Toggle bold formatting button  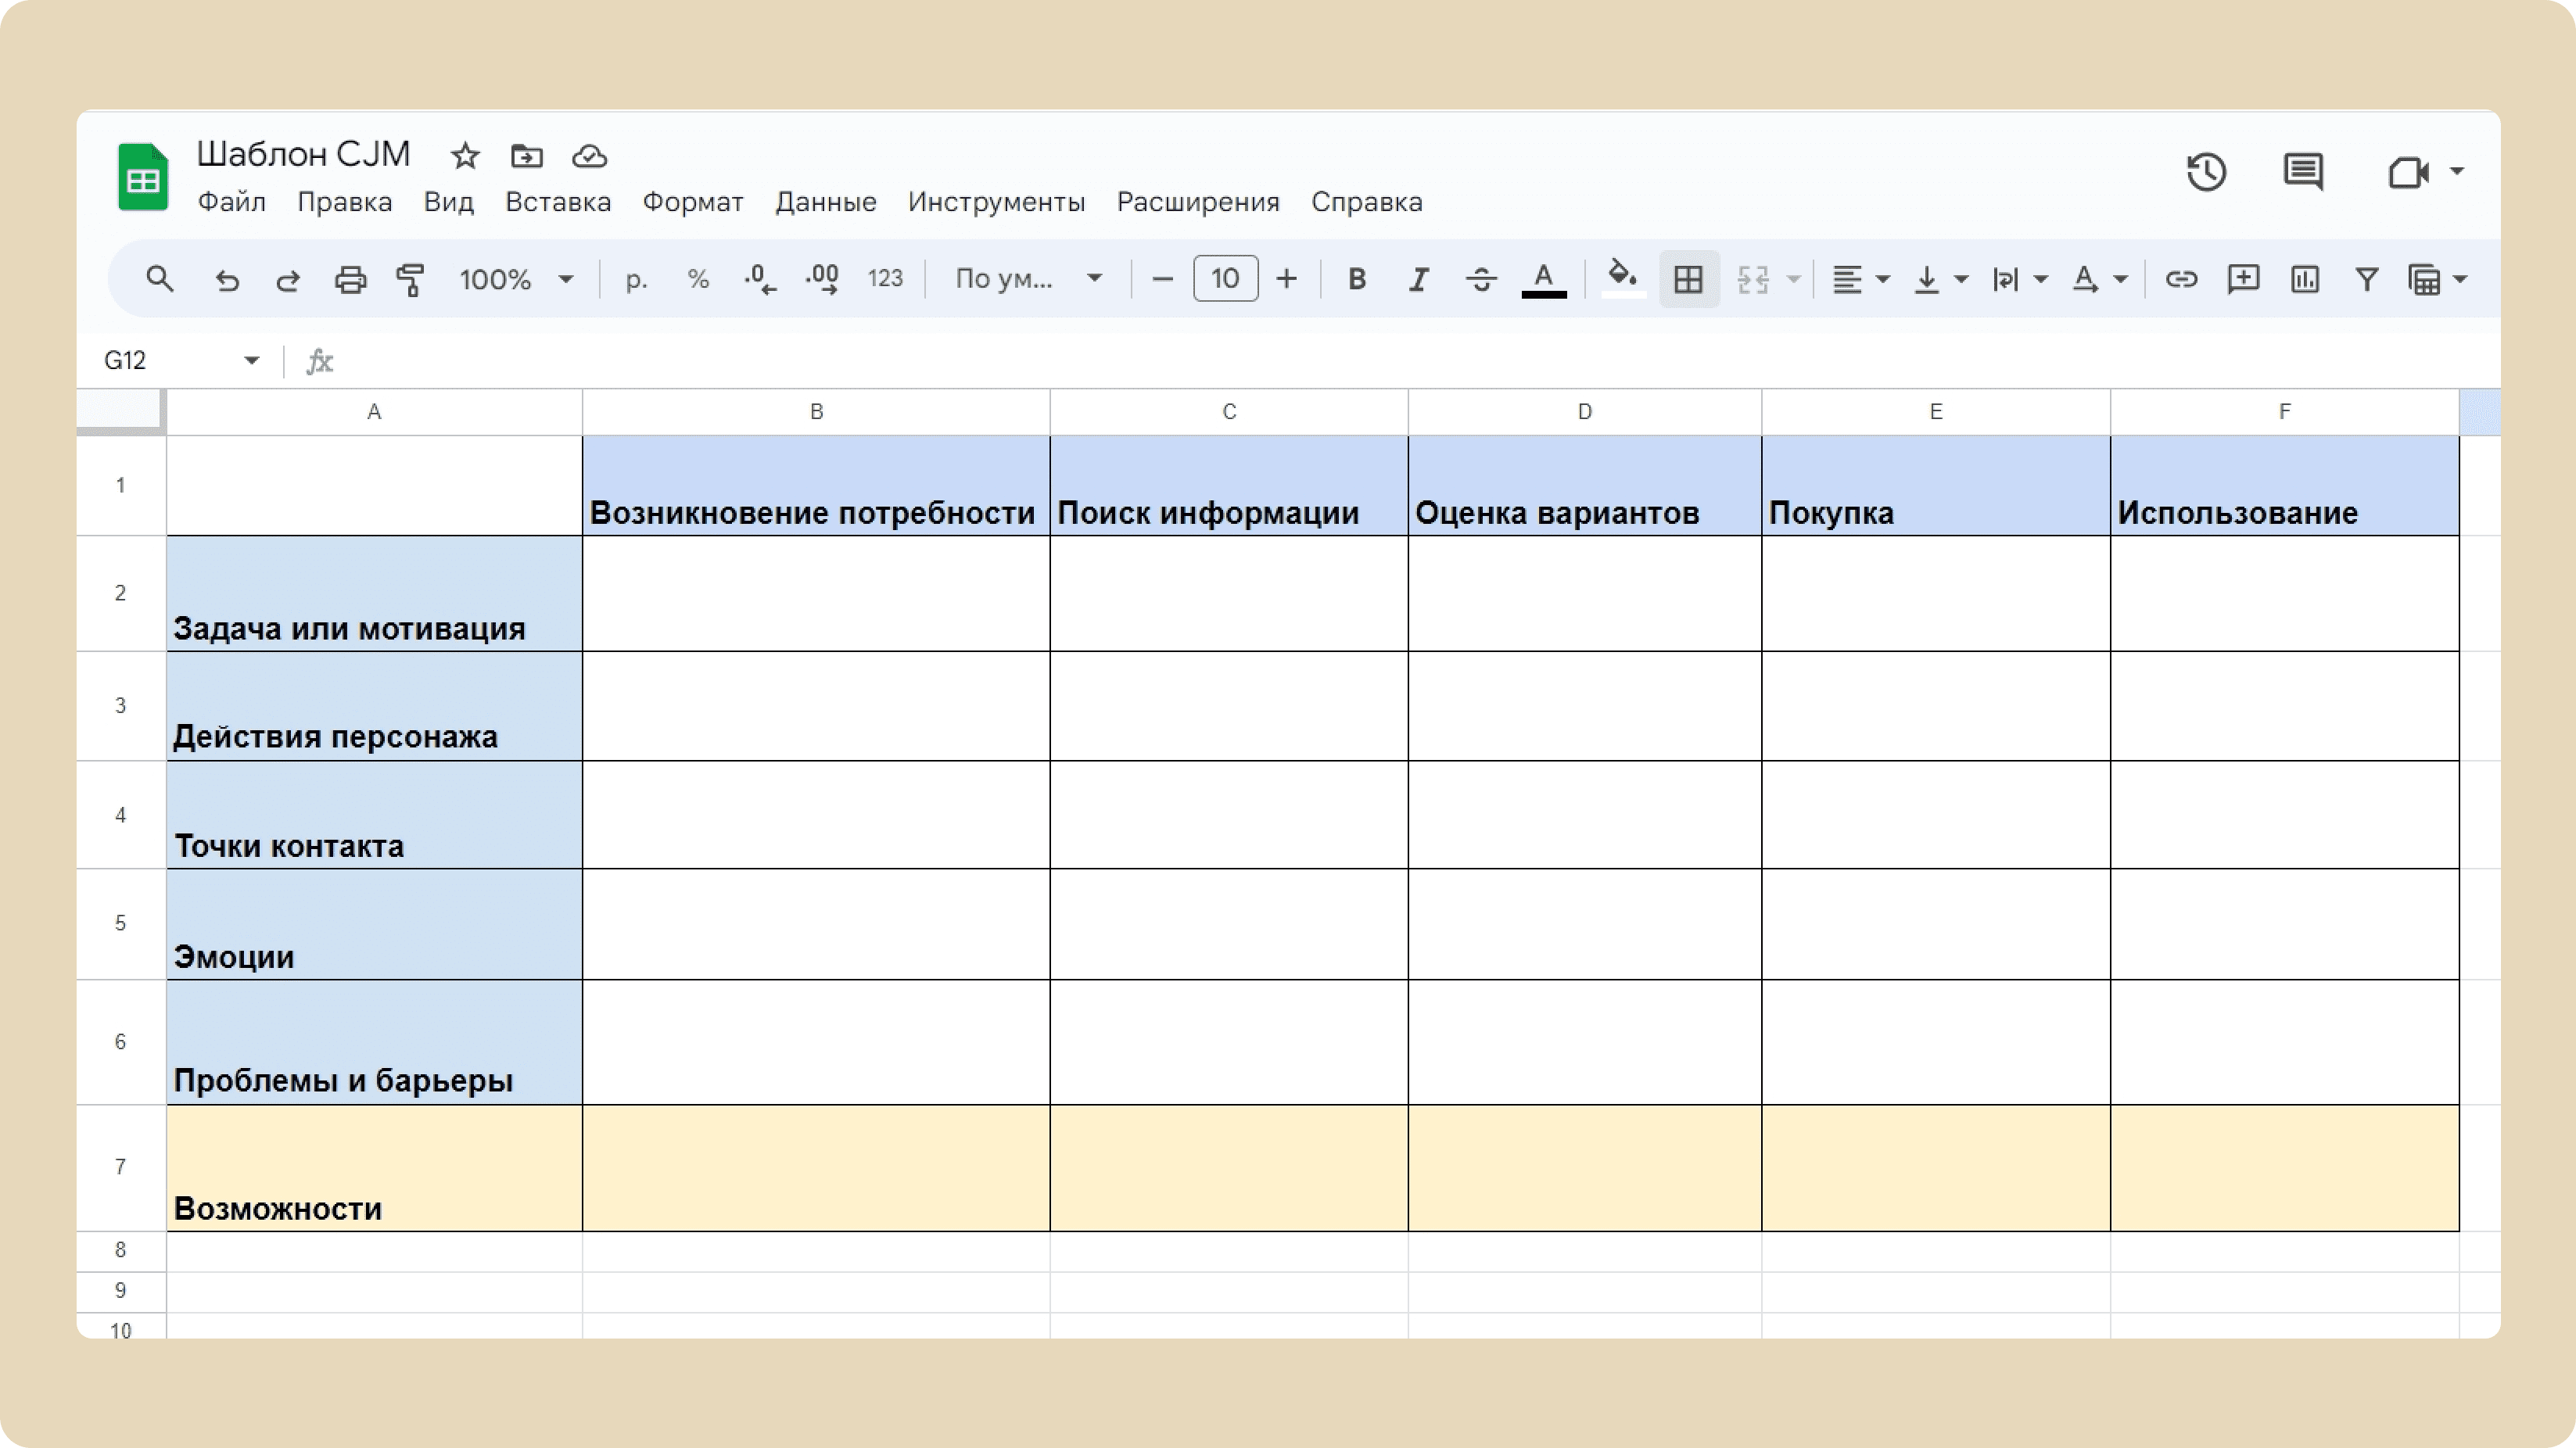click(x=1357, y=279)
